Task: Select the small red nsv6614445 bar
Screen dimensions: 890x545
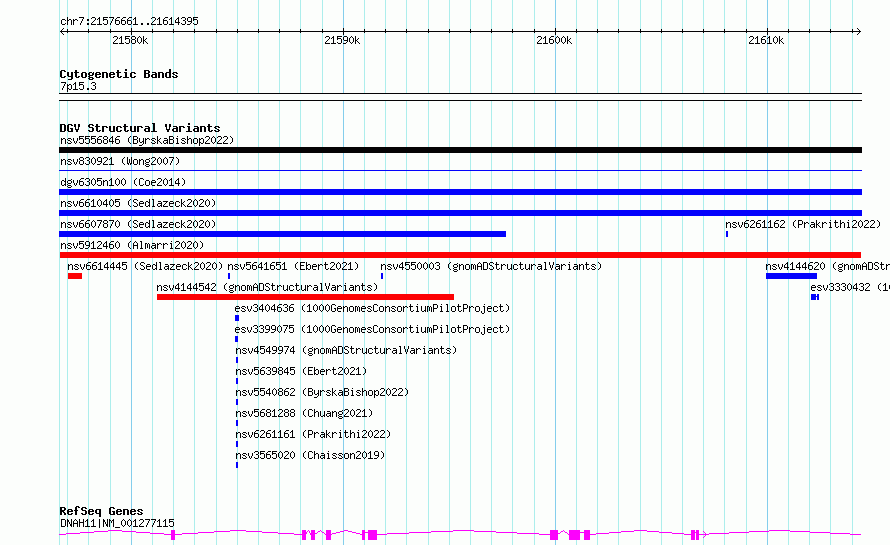Action: (75, 276)
